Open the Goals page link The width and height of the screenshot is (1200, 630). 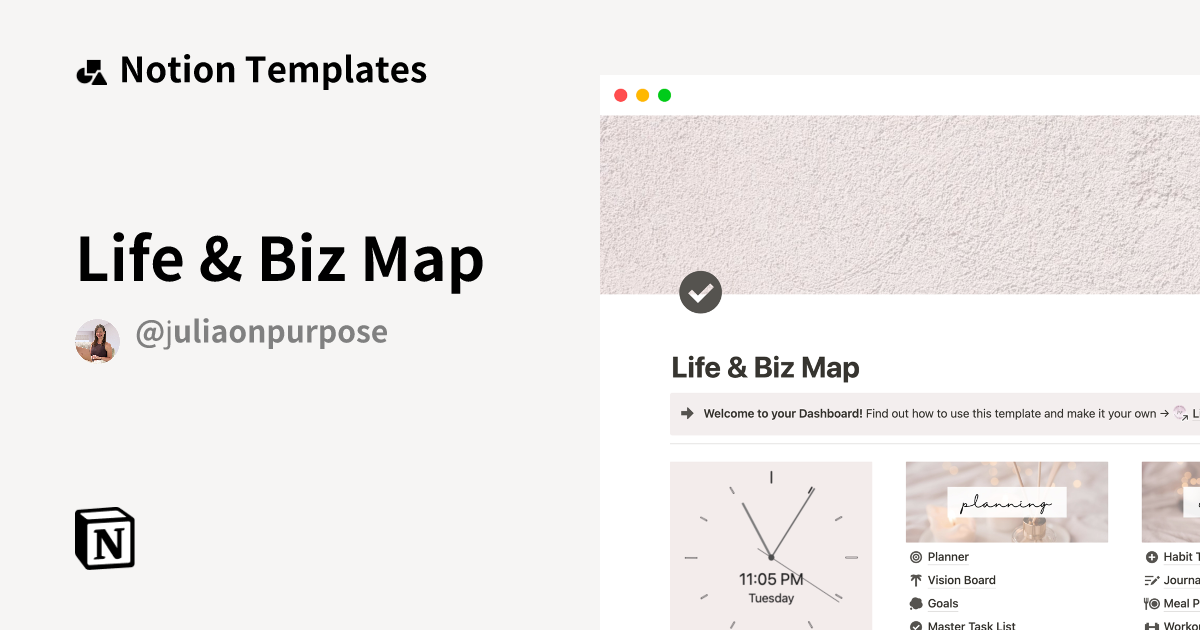(x=943, y=603)
